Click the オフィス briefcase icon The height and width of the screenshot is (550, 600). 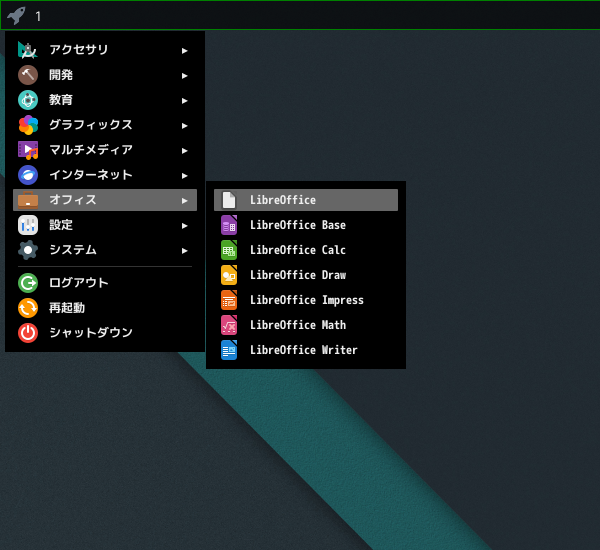tap(28, 200)
